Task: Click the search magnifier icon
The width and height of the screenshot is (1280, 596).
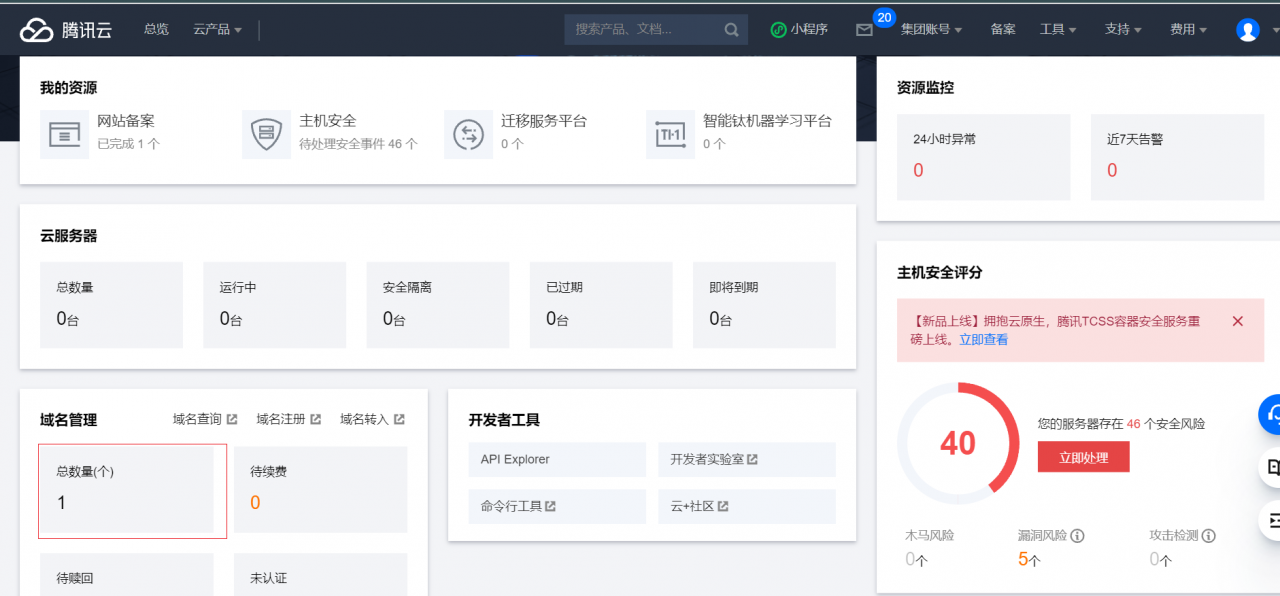Action: click(x=730, y=29)
